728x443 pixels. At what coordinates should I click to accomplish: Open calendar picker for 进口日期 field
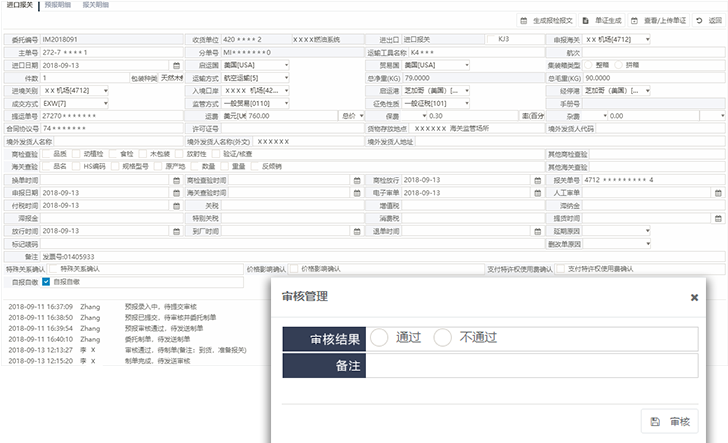coord(176,65)
